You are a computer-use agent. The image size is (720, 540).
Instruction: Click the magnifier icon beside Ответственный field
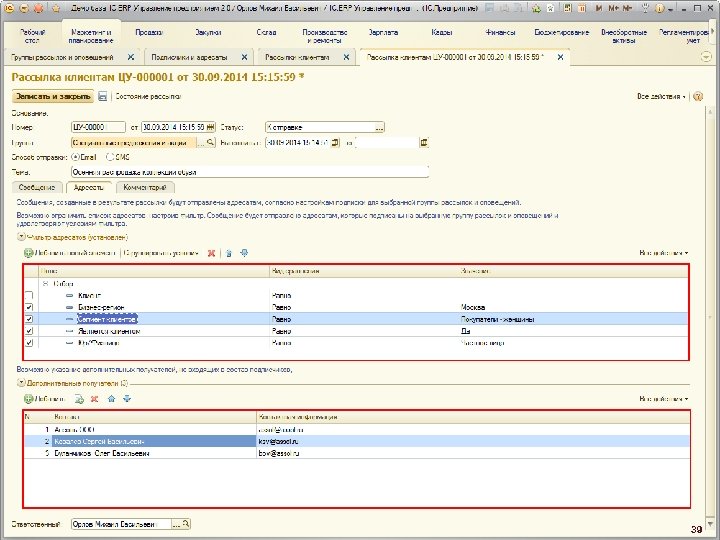click(x=185, y=523)
